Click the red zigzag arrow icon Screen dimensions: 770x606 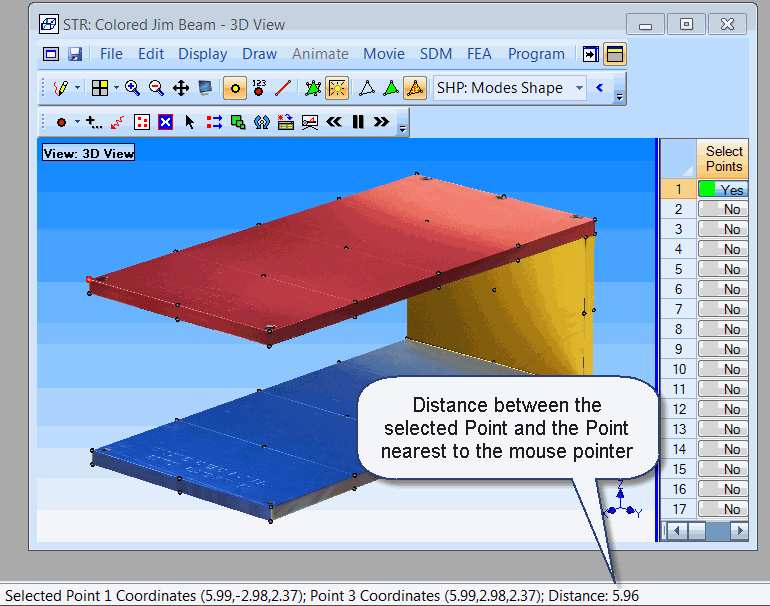click(x=117, y=122)
